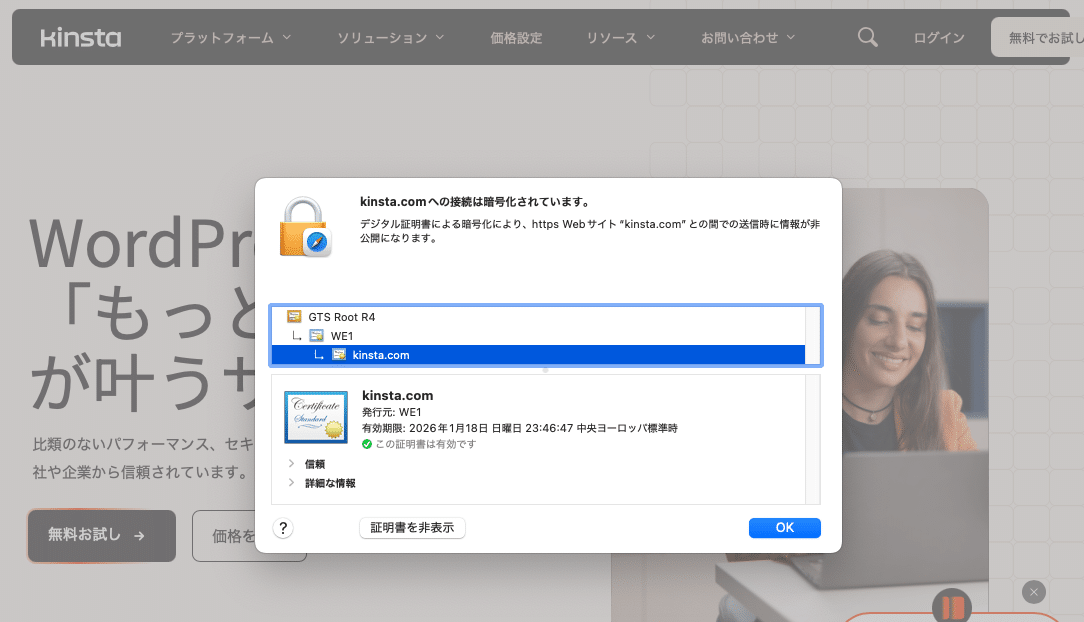Screen dimensions: 1084x622
Task: Dismiss the hero overlay via the X icon
Action: 1033,592
